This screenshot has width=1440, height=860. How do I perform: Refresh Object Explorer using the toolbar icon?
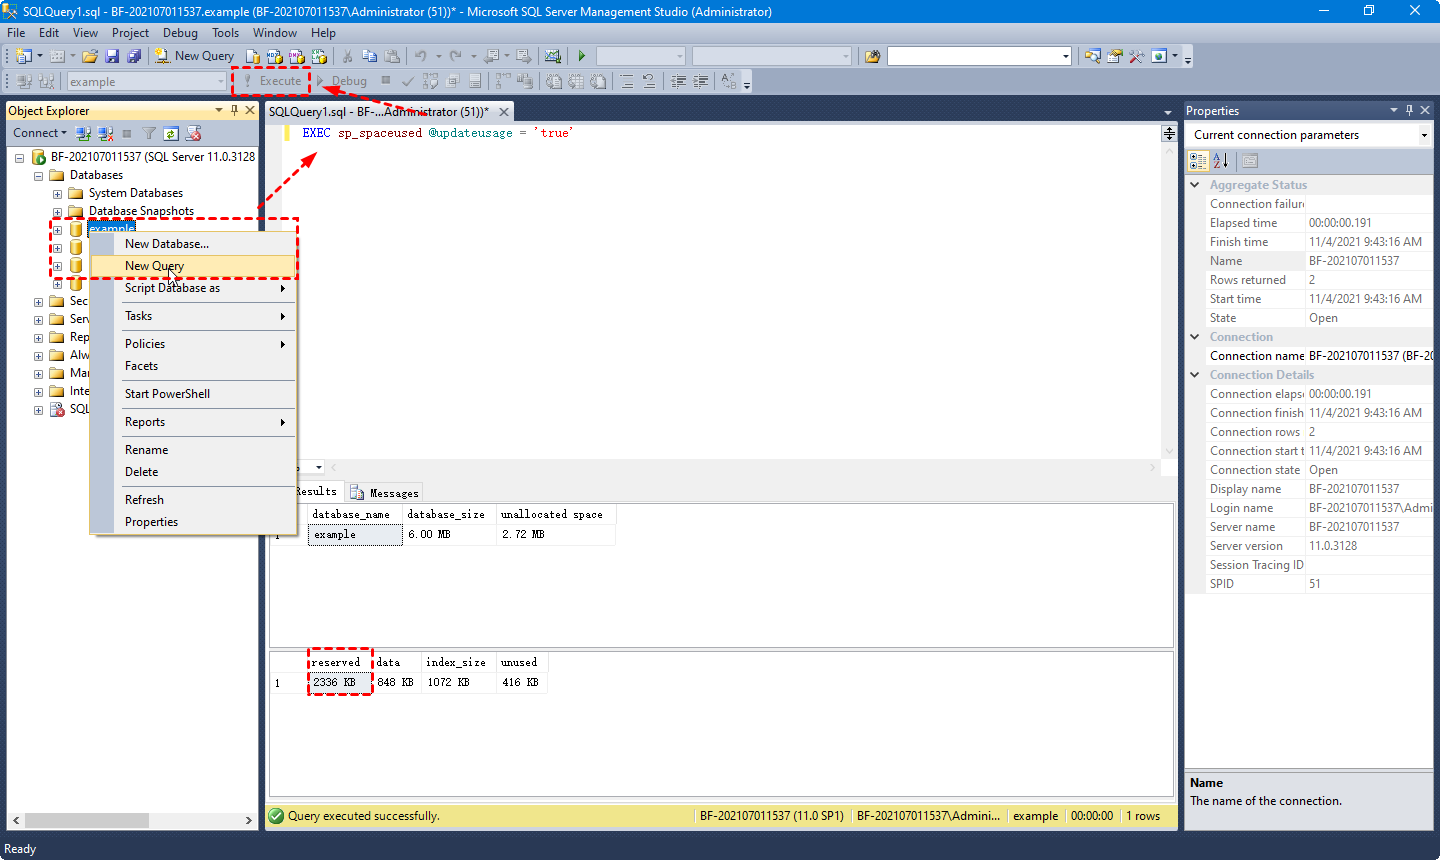coord(171,133)
